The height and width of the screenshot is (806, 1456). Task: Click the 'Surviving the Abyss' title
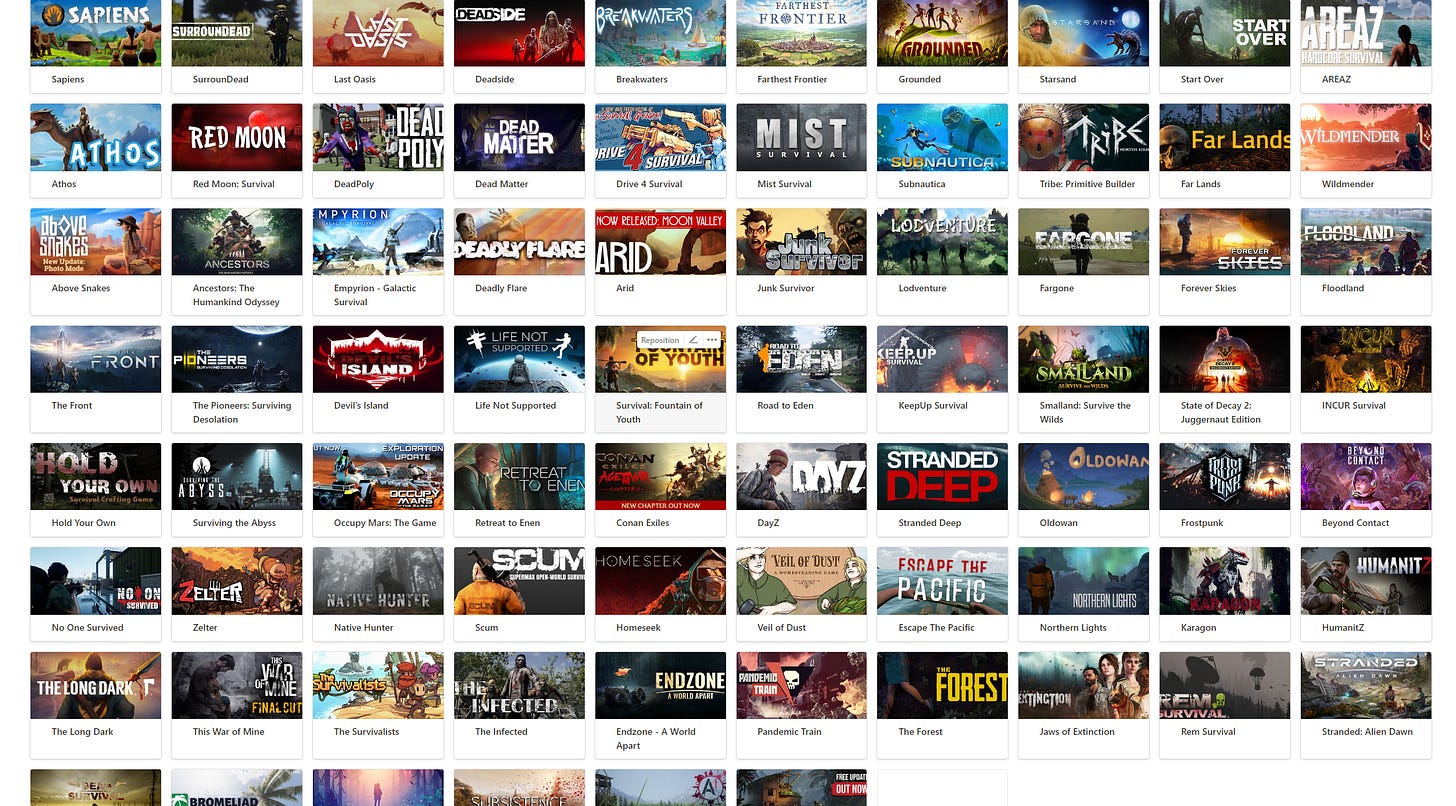[235, 523]
